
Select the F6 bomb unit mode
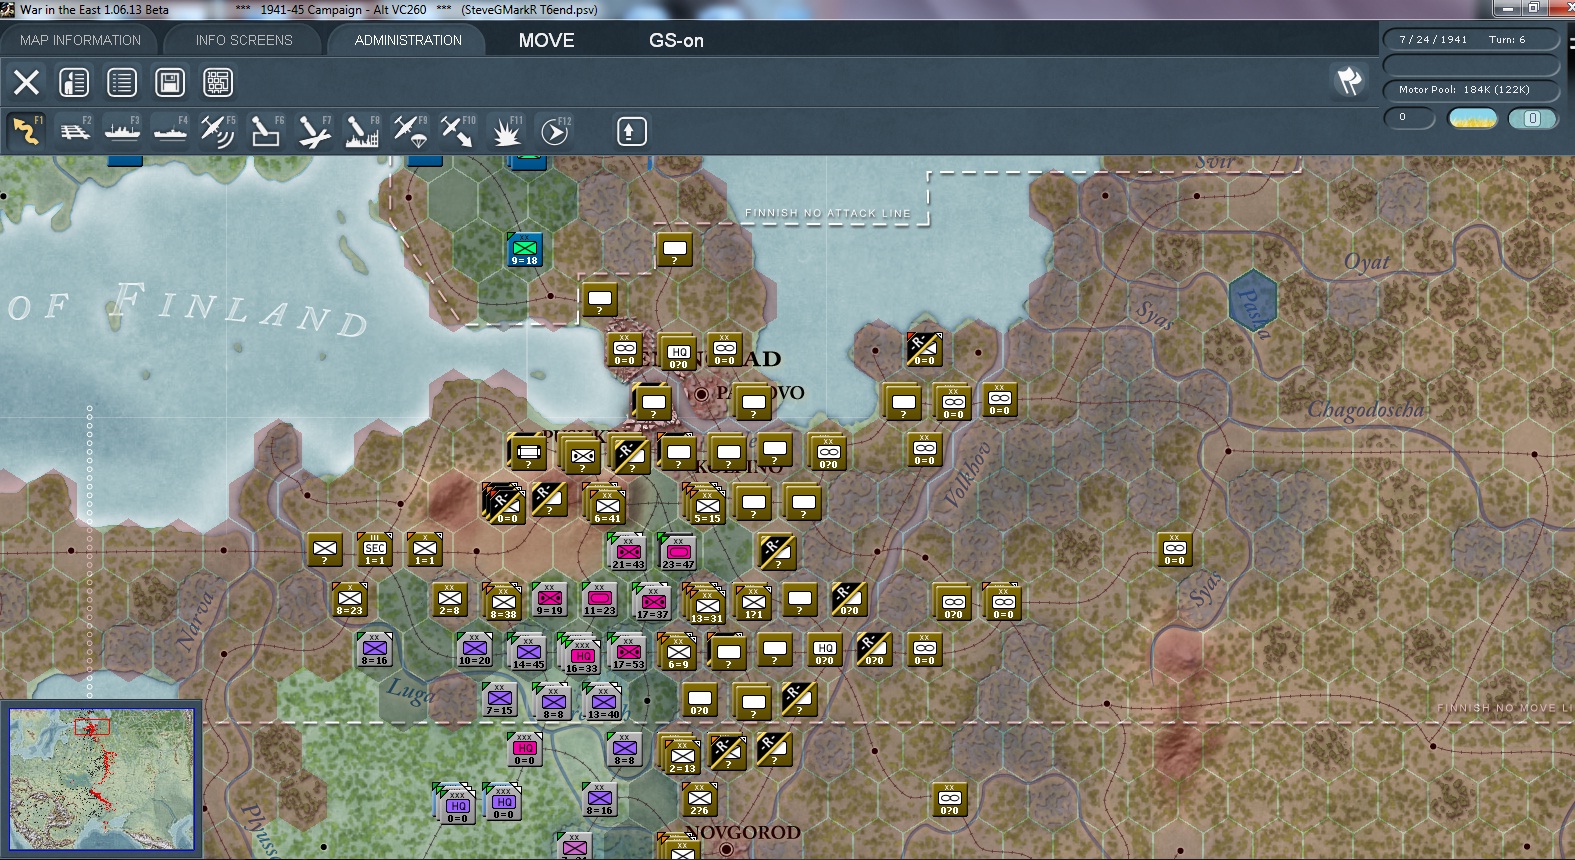pos(266,131)
